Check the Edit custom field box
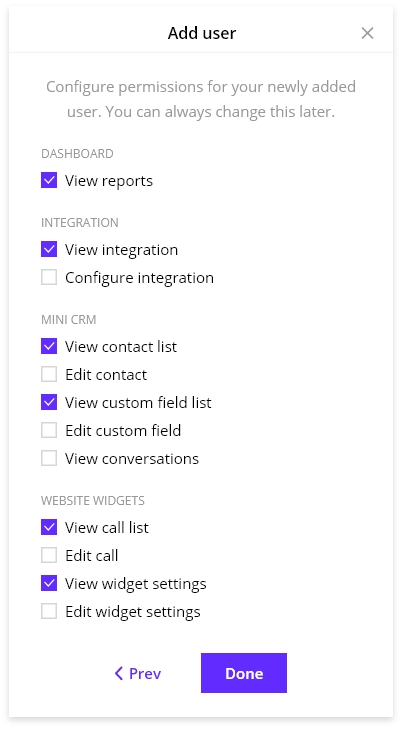 point(49,430)
